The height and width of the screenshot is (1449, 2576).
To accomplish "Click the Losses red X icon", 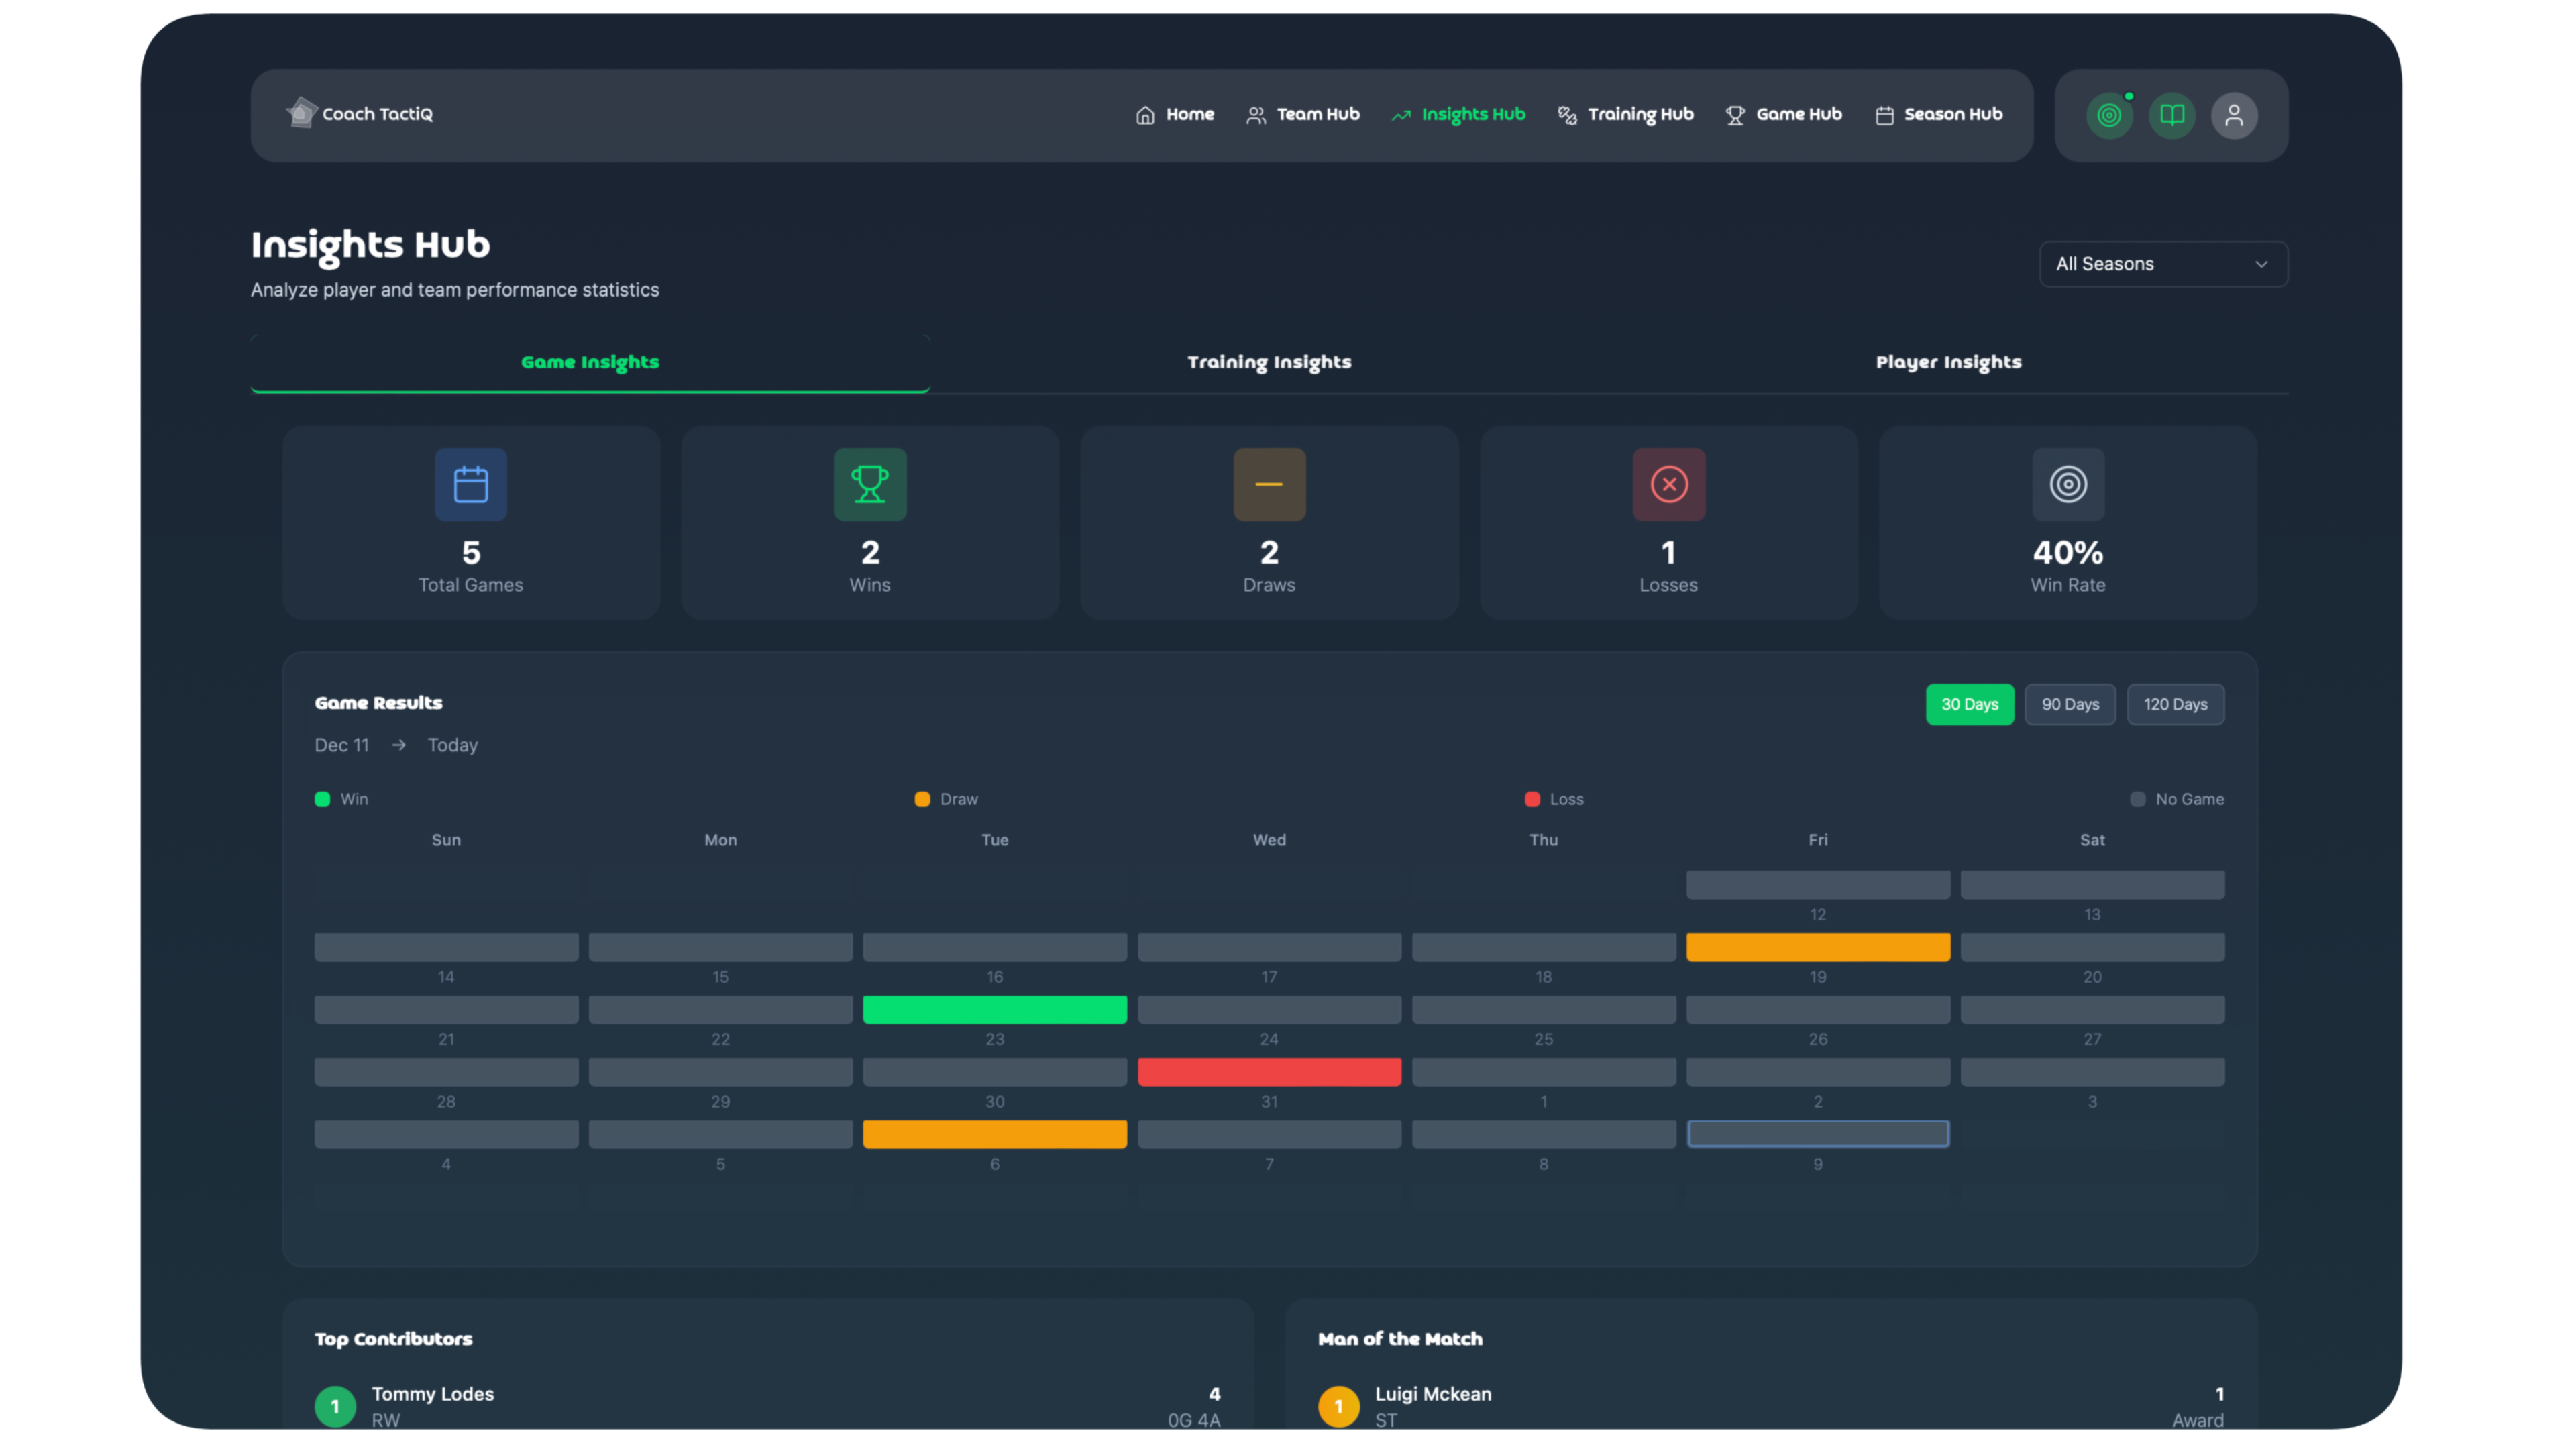I will (1668, 484).
